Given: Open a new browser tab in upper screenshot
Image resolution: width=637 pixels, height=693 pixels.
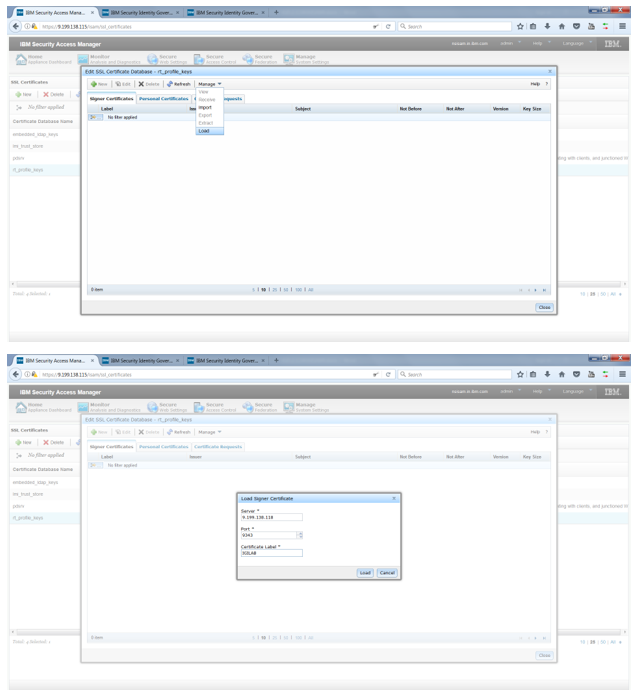Looking at the screenshot, I should coord(276,12).
